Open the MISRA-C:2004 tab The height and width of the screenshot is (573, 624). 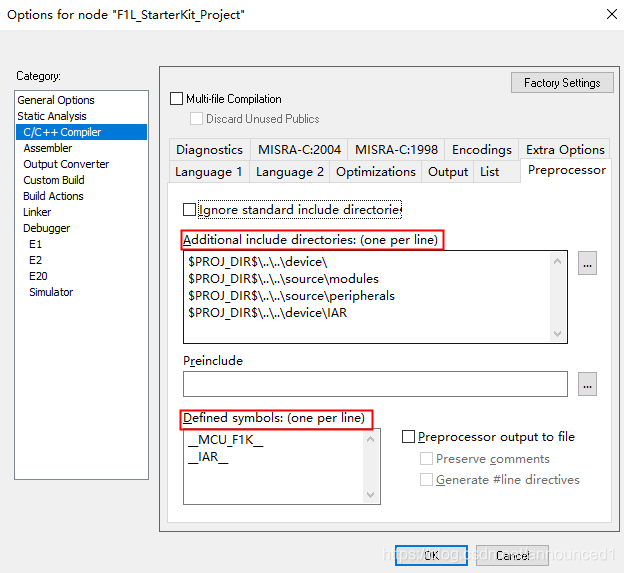tap(299, 150)
